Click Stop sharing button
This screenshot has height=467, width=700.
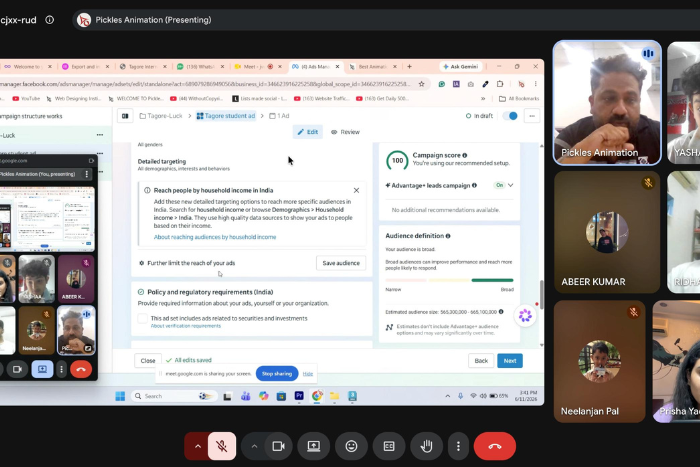[277, 374]
